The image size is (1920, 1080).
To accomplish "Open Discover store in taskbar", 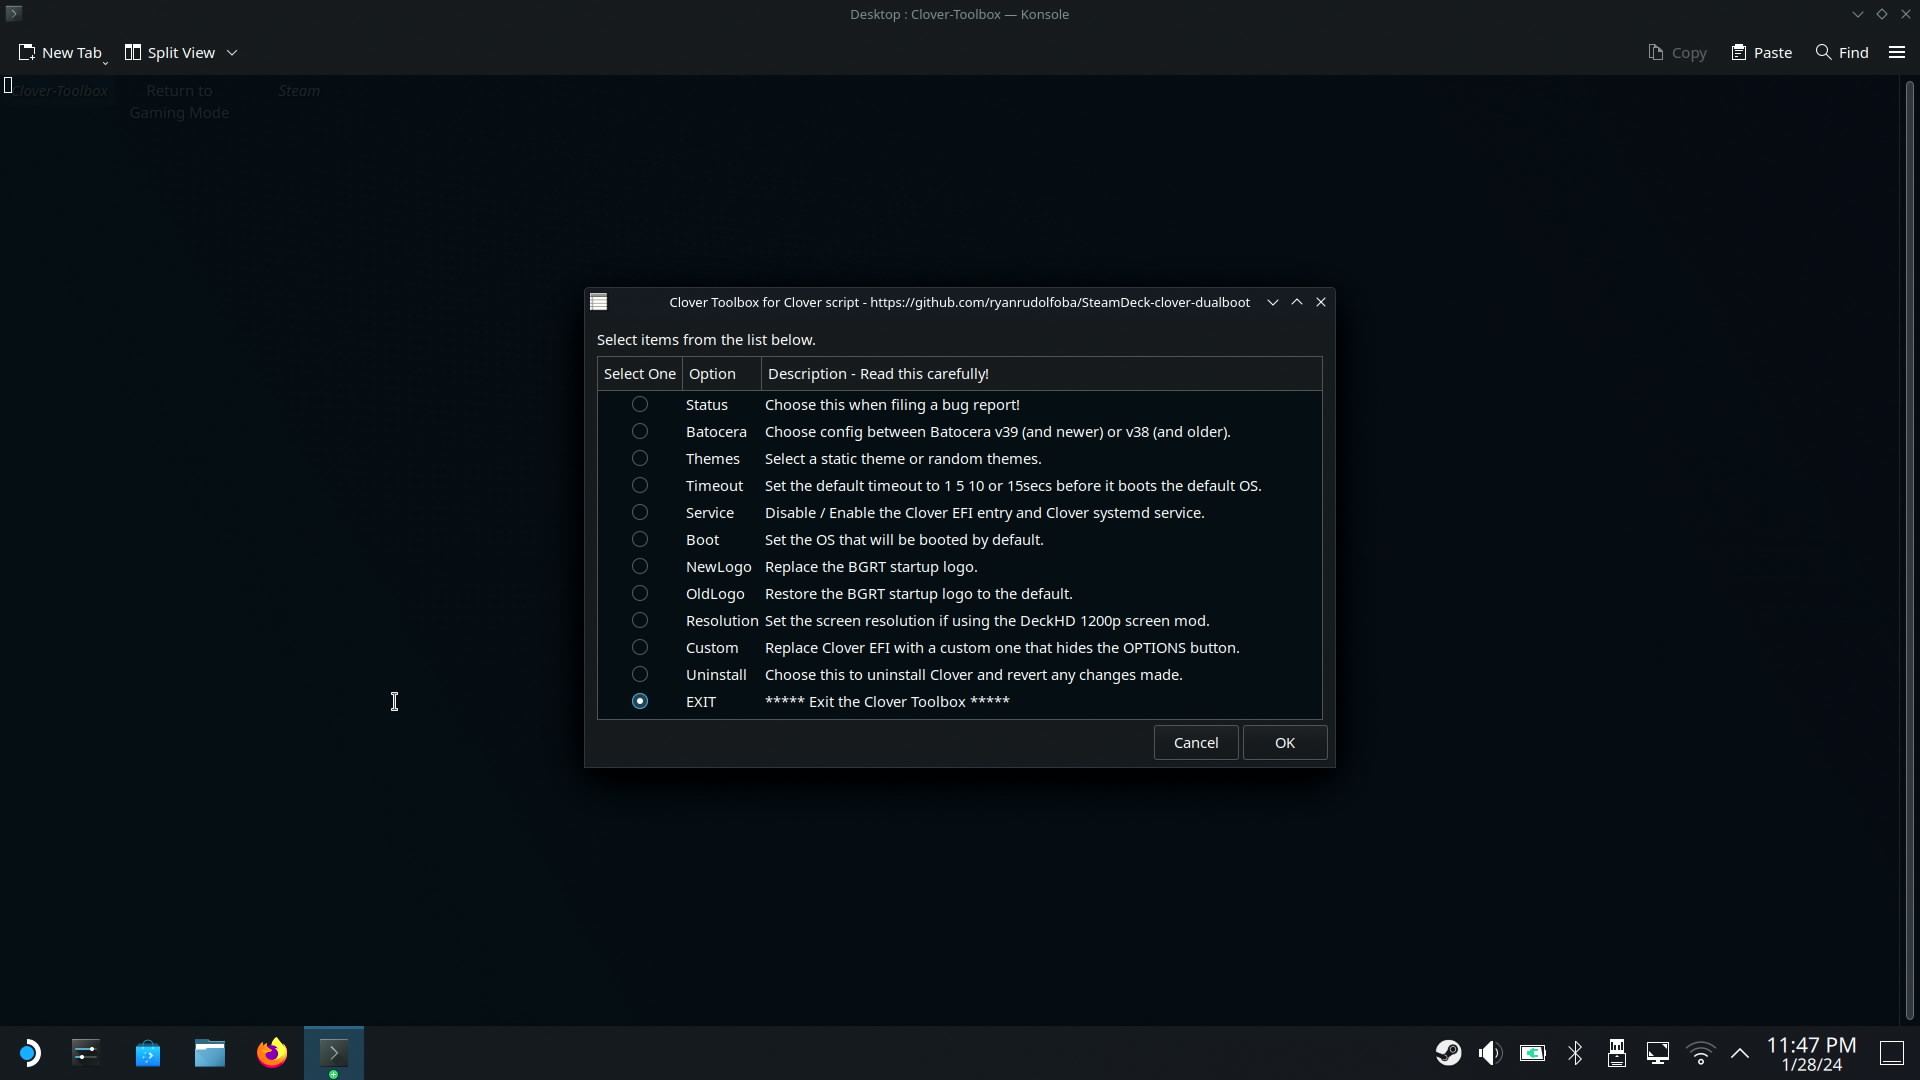I will [148, 1053].
